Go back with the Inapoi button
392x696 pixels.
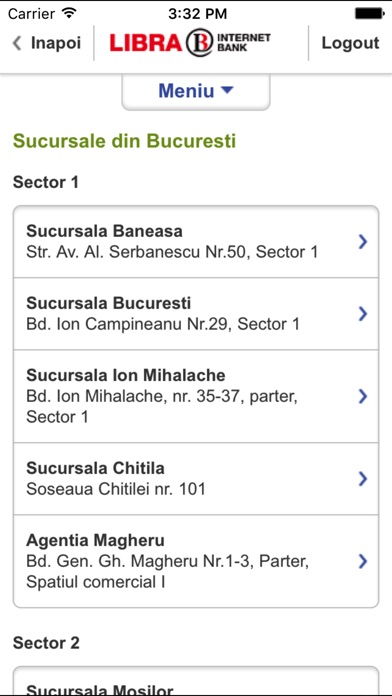(47, 43)
